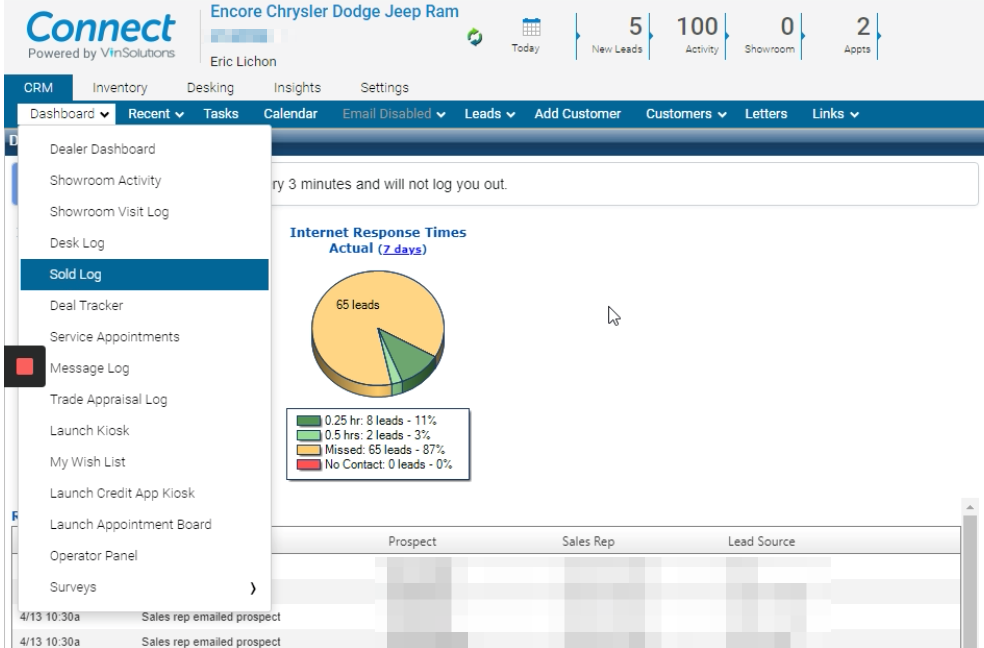
Task: Expand the Surveys submenu arrow
Action: click(x=253, y=588)
